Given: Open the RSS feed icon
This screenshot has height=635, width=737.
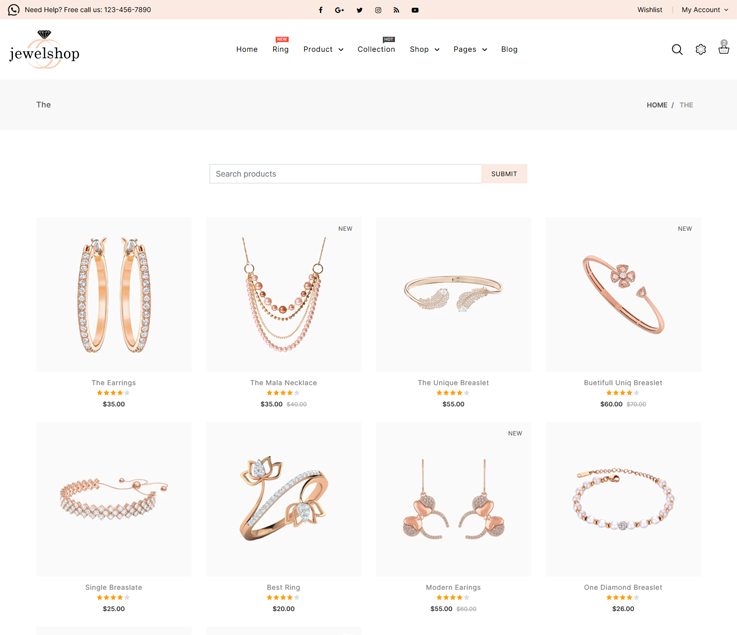Looking at the screenshot, I should (396, 10).
